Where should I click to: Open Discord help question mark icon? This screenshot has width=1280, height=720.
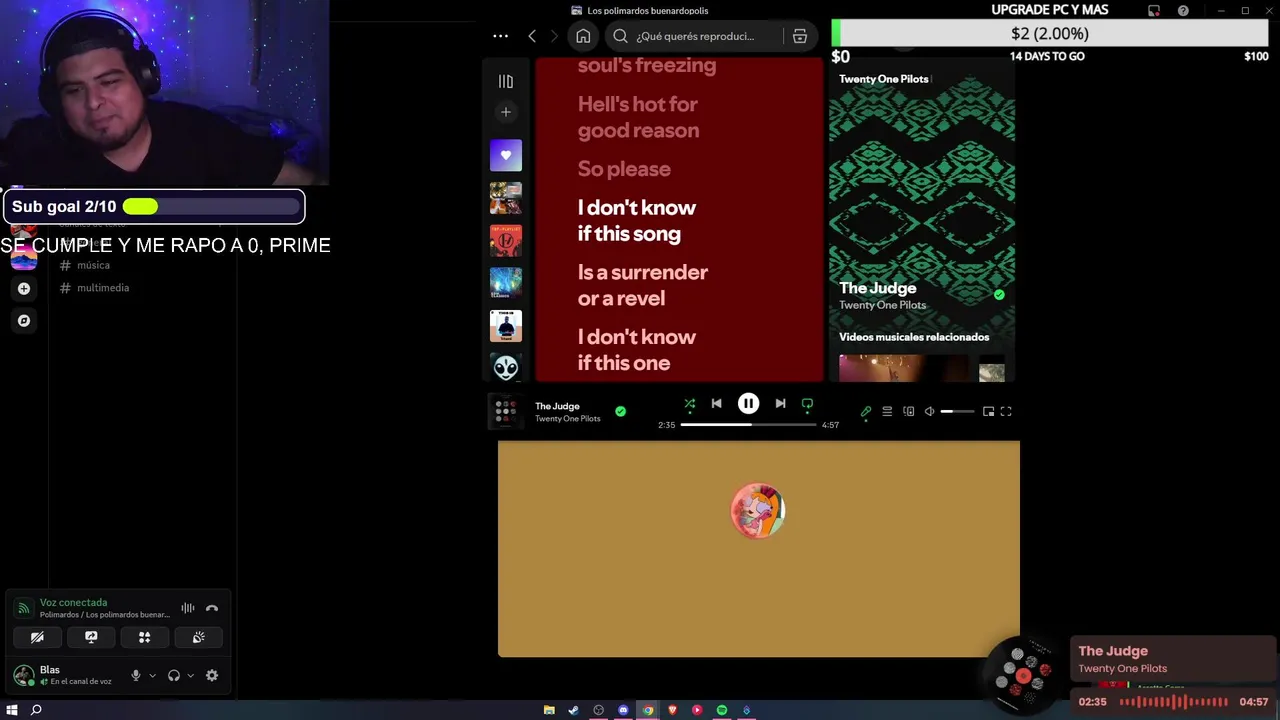pos(1183,11)
